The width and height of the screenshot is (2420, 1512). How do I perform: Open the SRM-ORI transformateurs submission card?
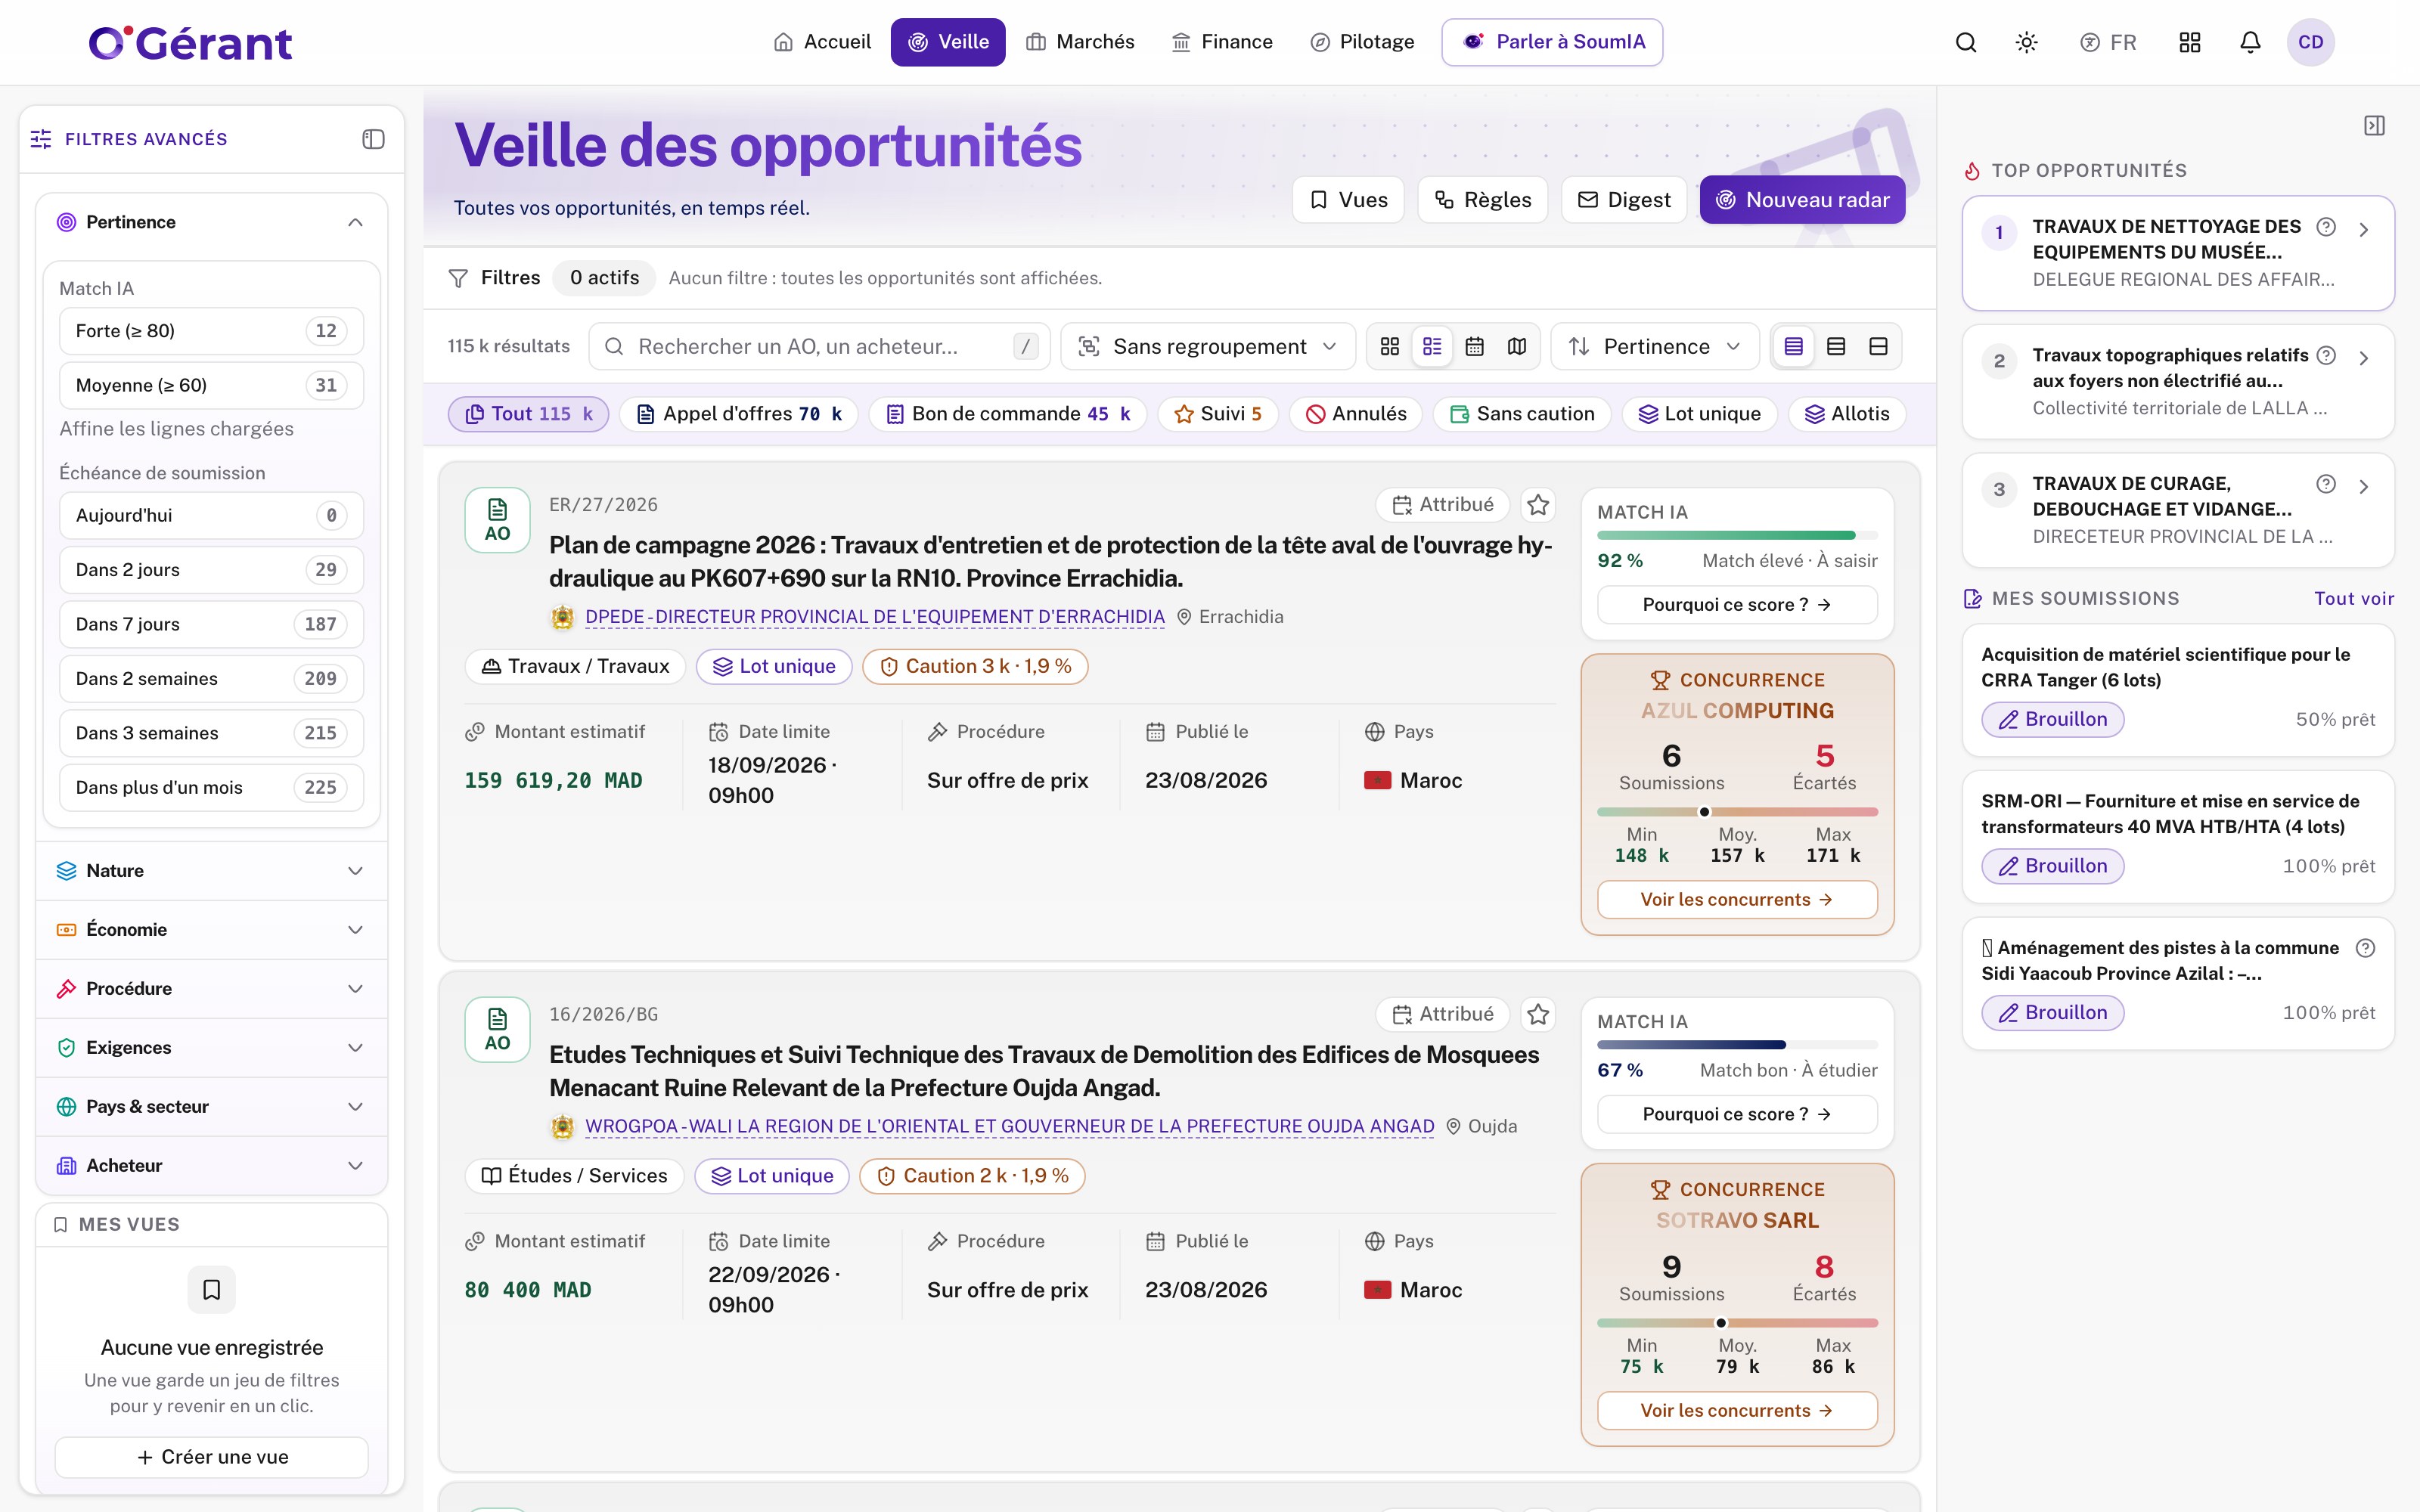[x=2178, y=837]
